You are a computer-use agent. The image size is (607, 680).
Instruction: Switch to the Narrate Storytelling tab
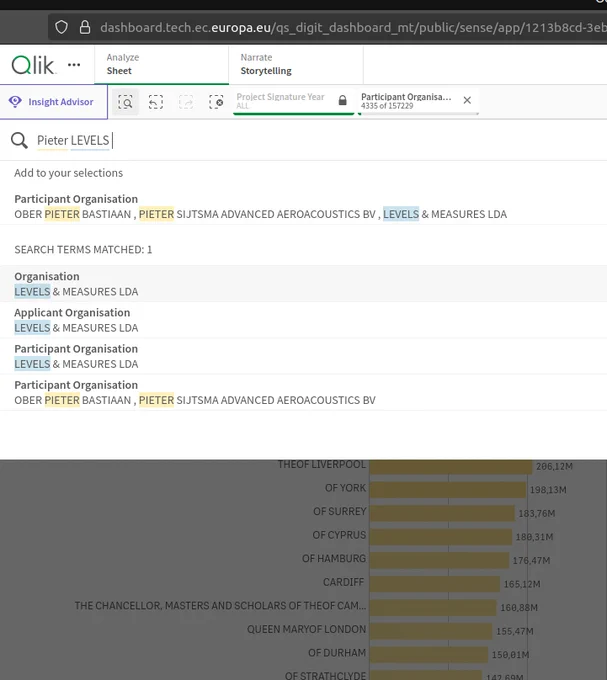pyautogui.click(x=296, y=65)
